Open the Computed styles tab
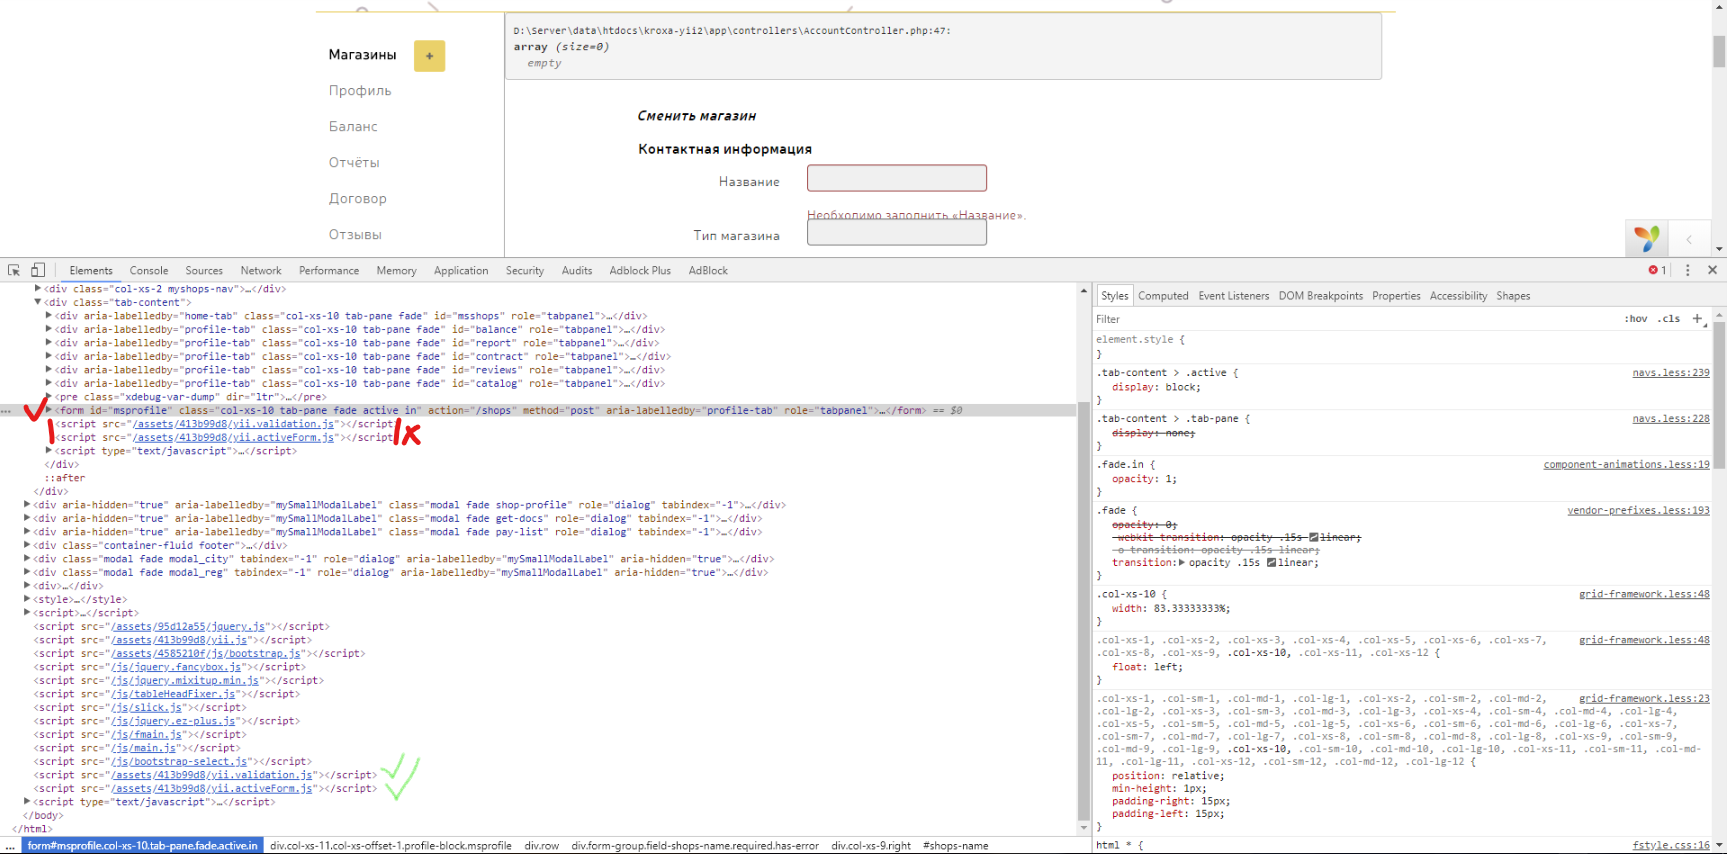The width and height of the screenshot is (1727, 854). click(1163, 296)
